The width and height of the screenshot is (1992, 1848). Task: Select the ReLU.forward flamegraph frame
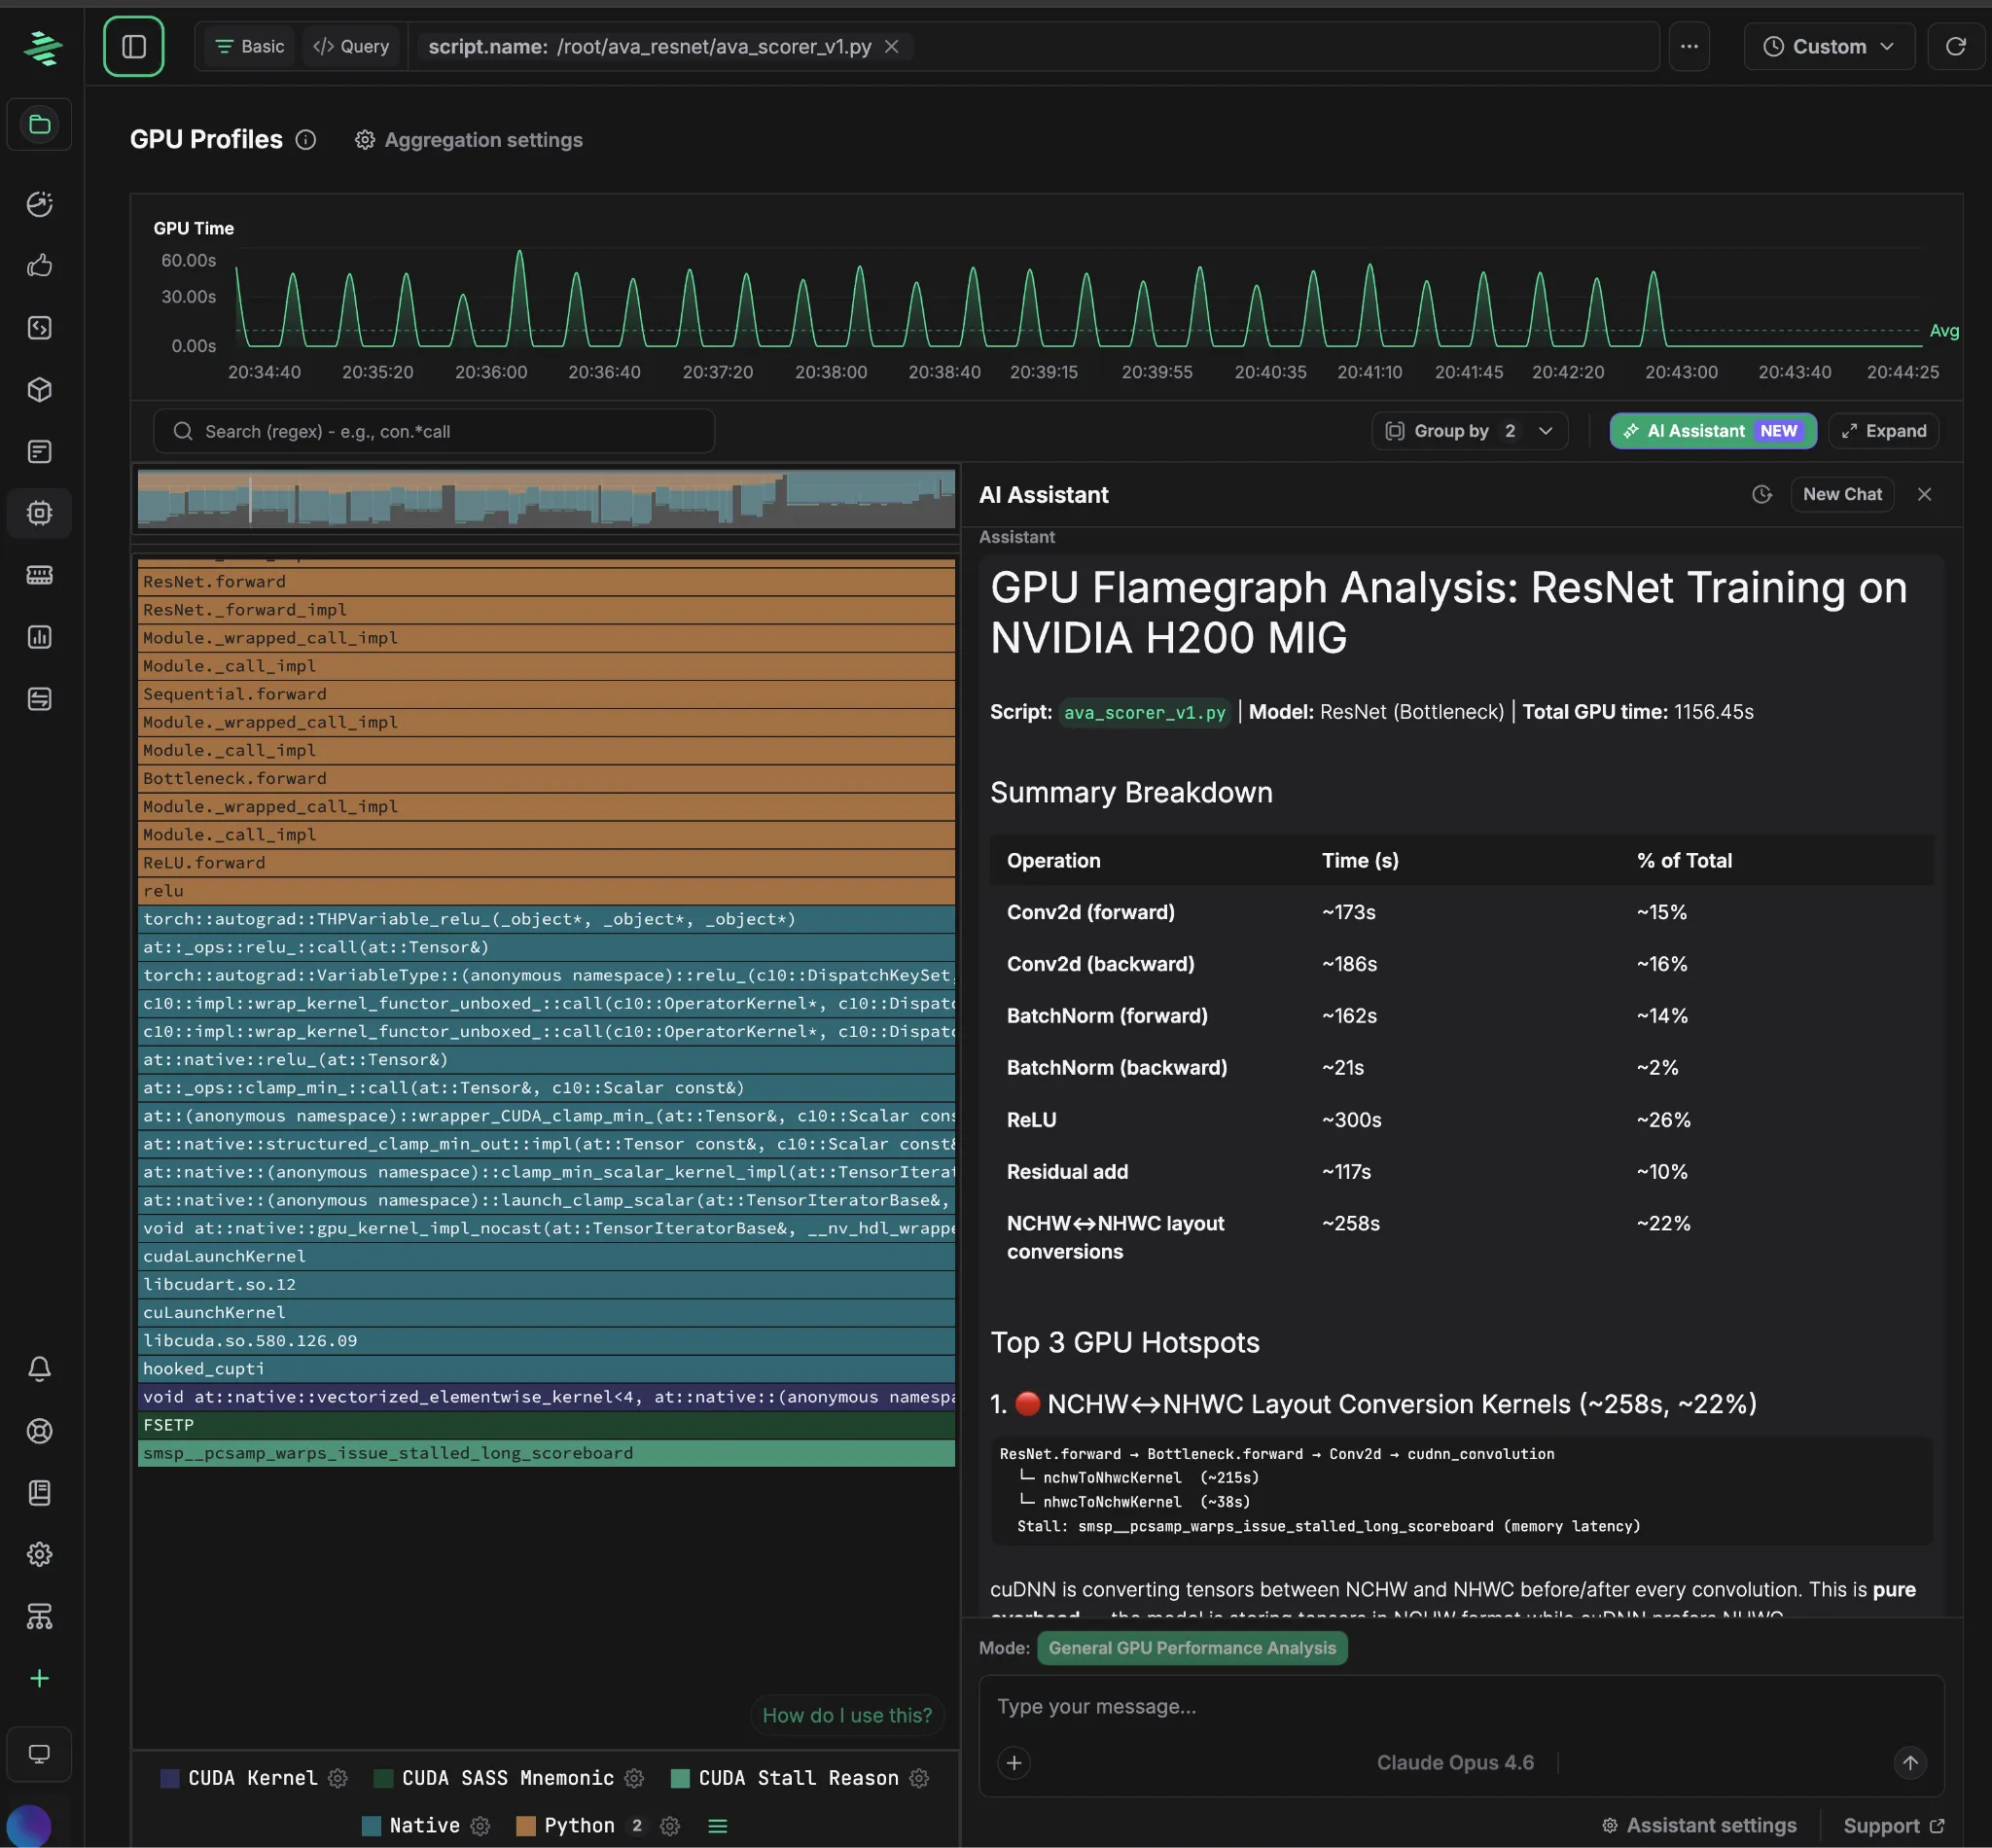tap(546, 863)
